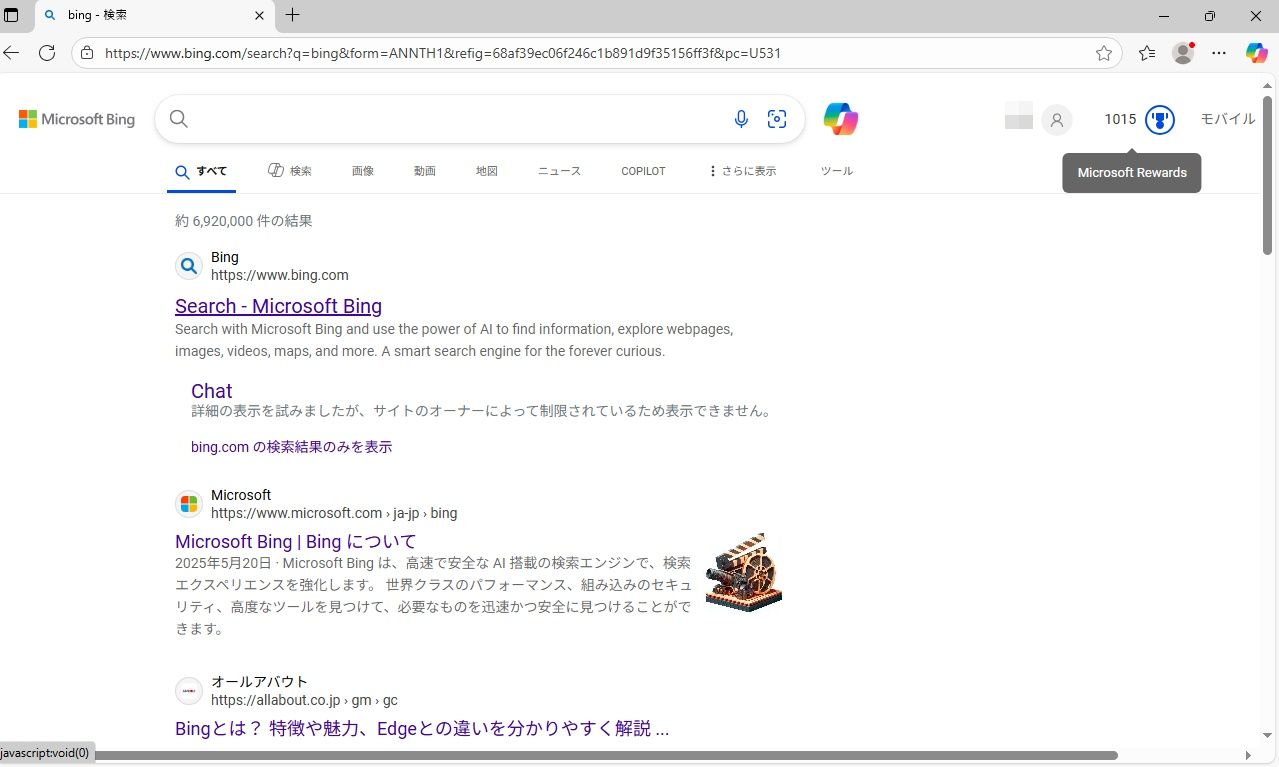Open the tab actions menu icon
Viewport: 1279px width, 767px height.
(11, 15)
